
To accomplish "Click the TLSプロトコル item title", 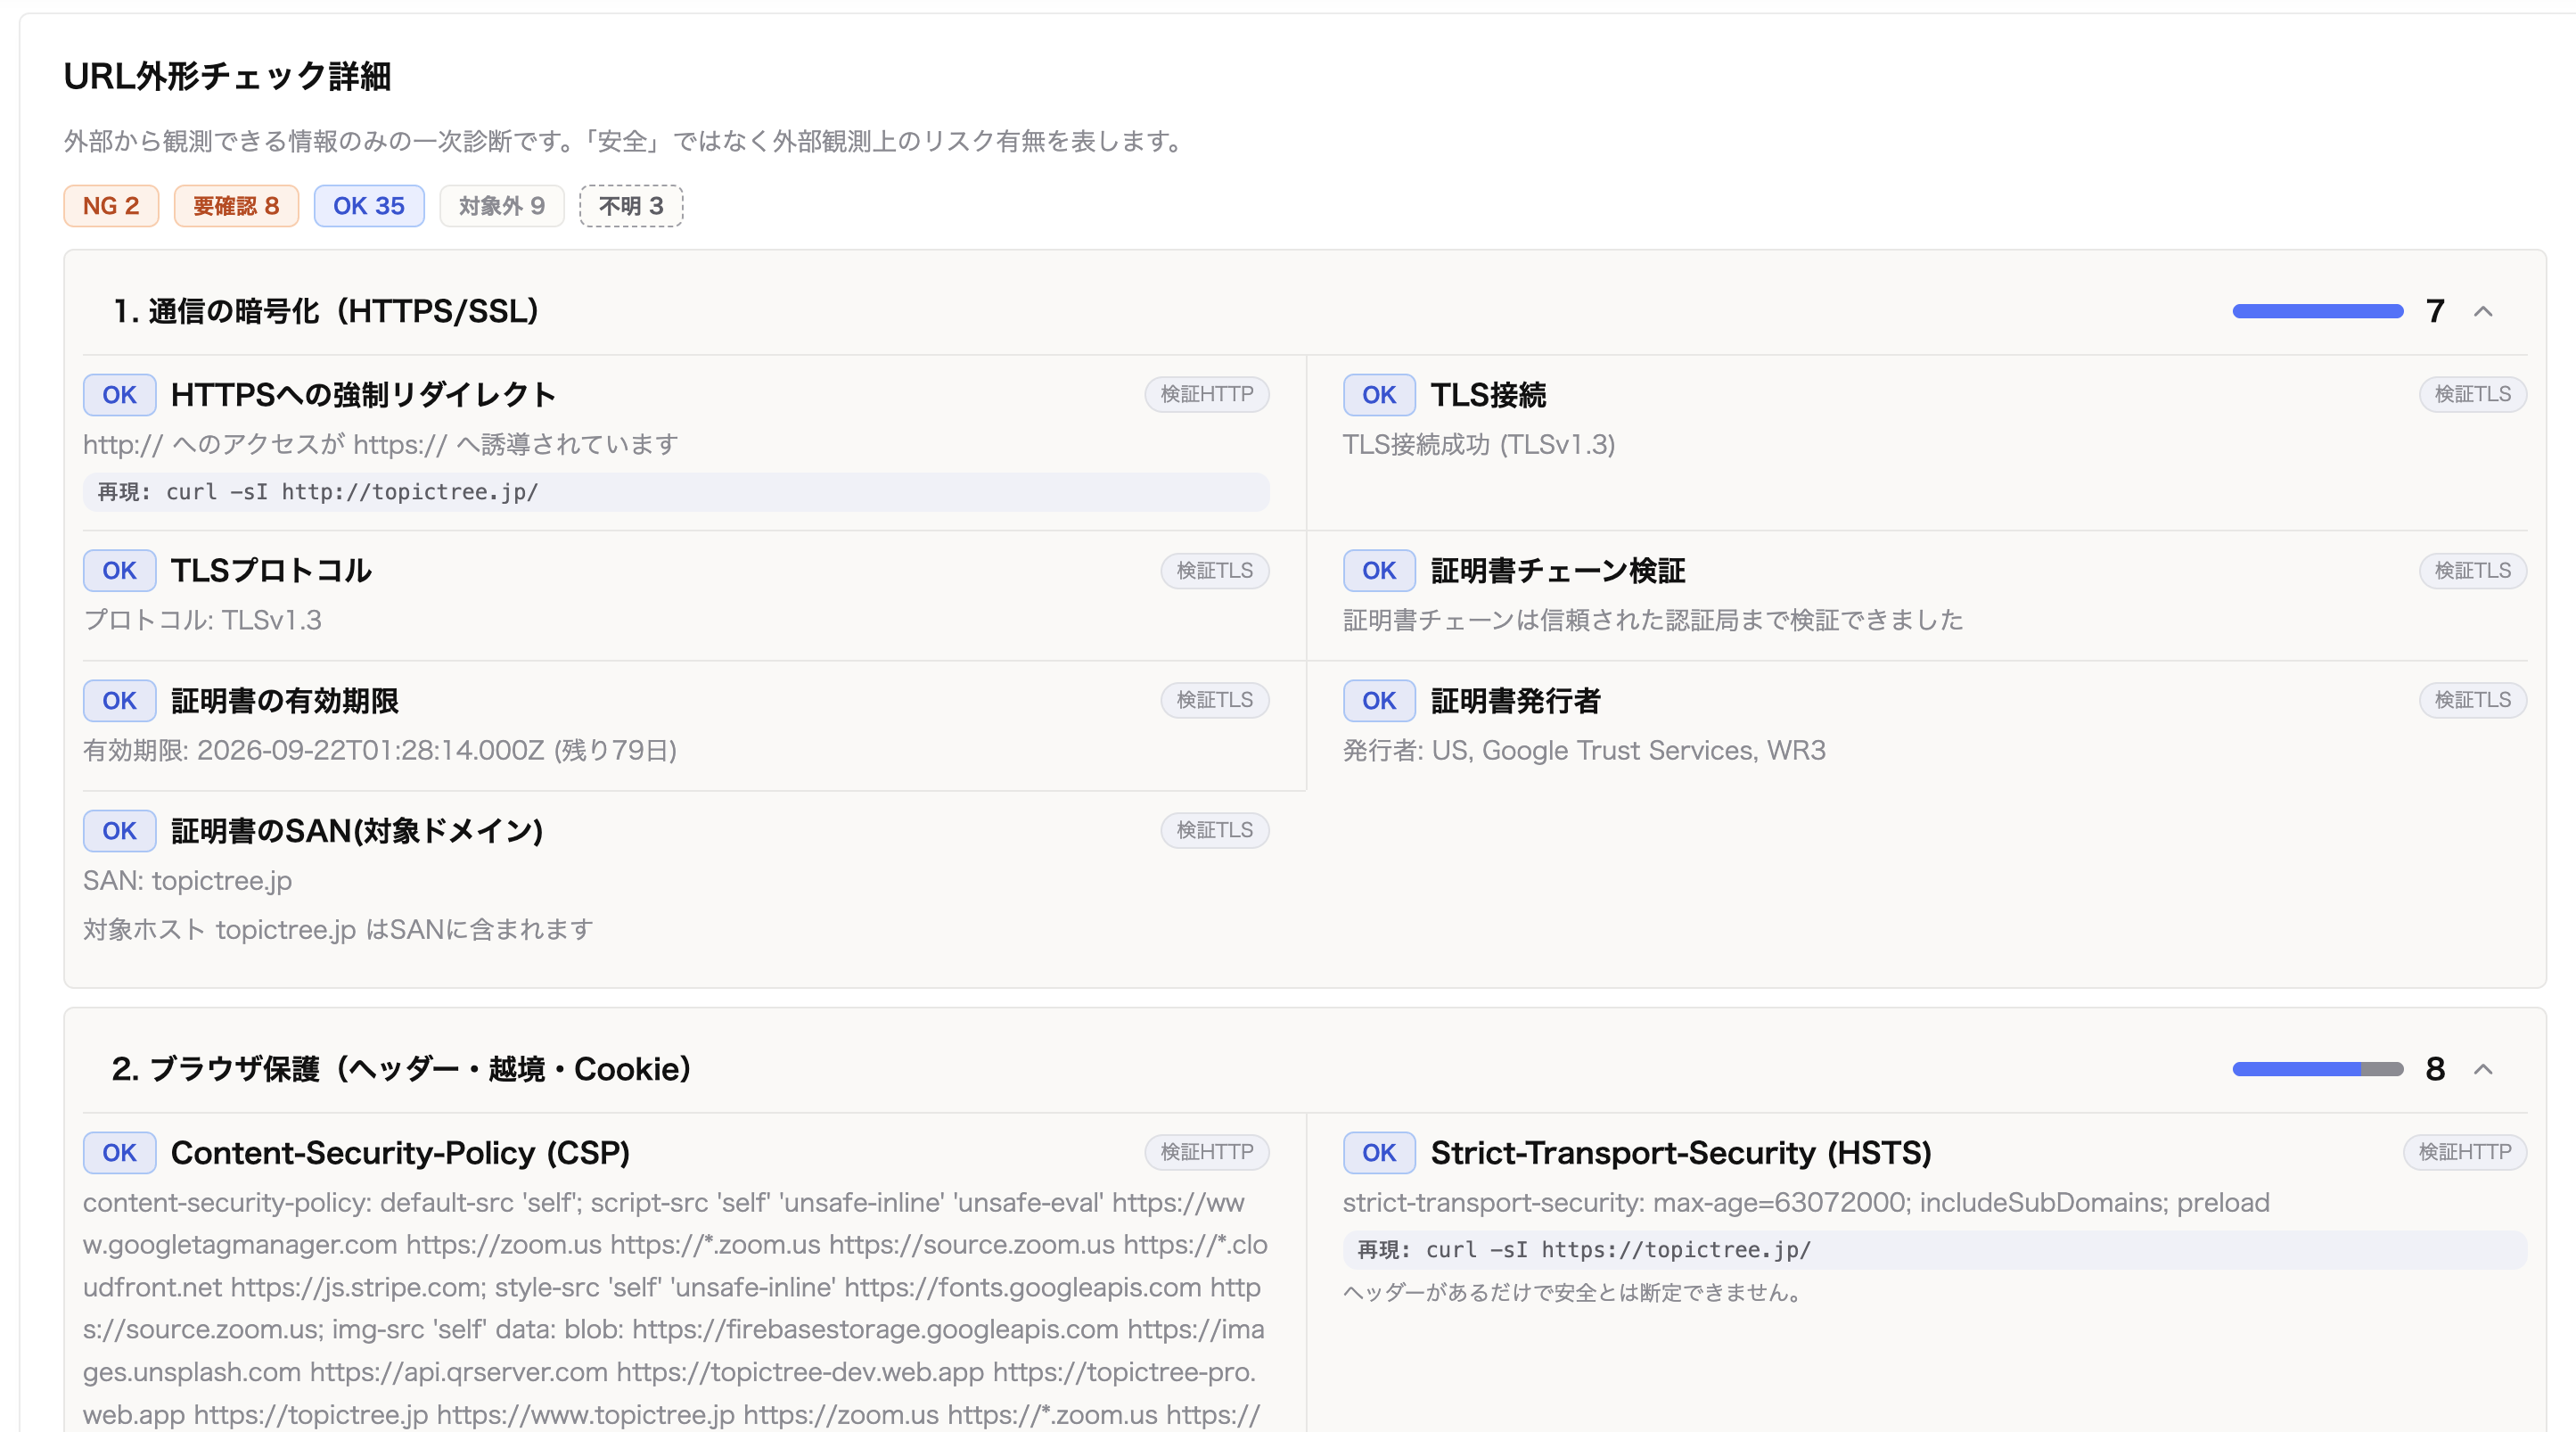I will click(x=272, y=571).
